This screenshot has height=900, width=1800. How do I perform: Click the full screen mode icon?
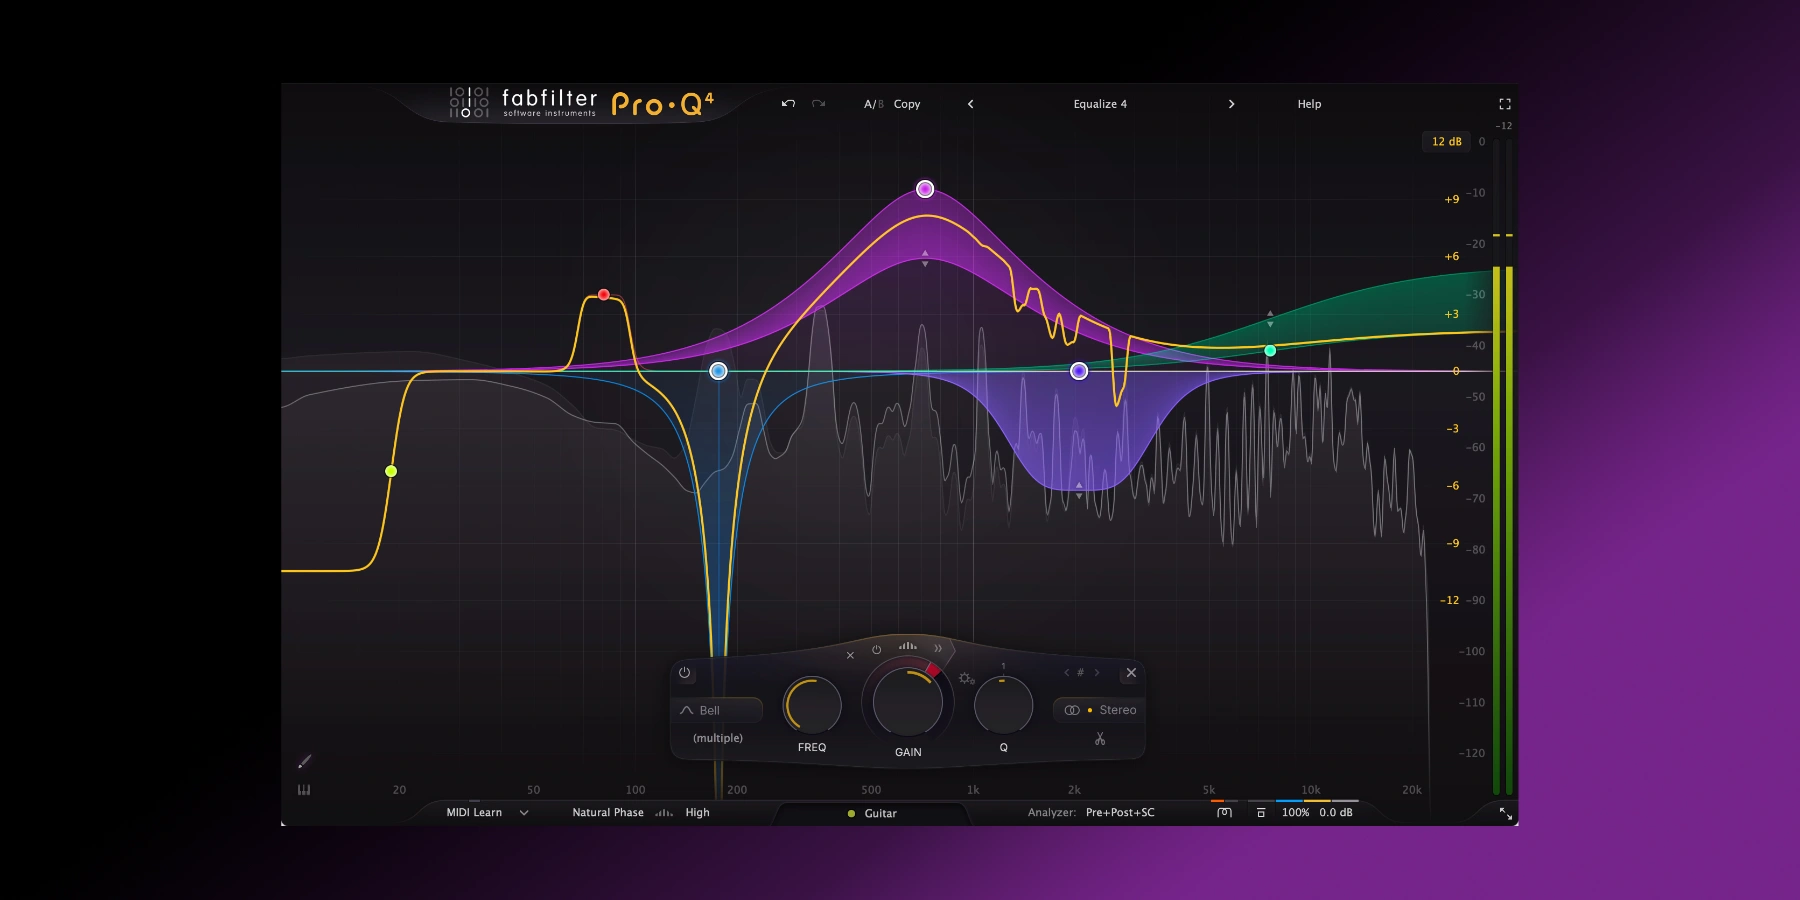(1504, 104)
